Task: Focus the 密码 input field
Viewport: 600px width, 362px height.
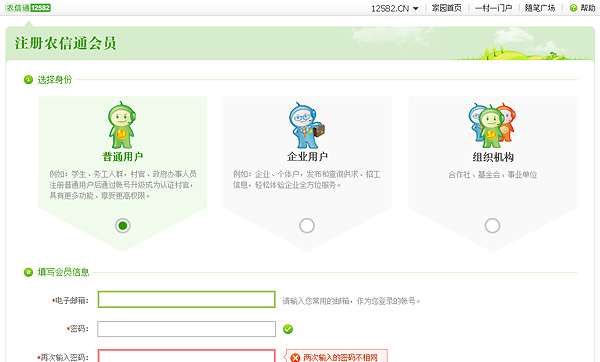Action: pos(186,329)
